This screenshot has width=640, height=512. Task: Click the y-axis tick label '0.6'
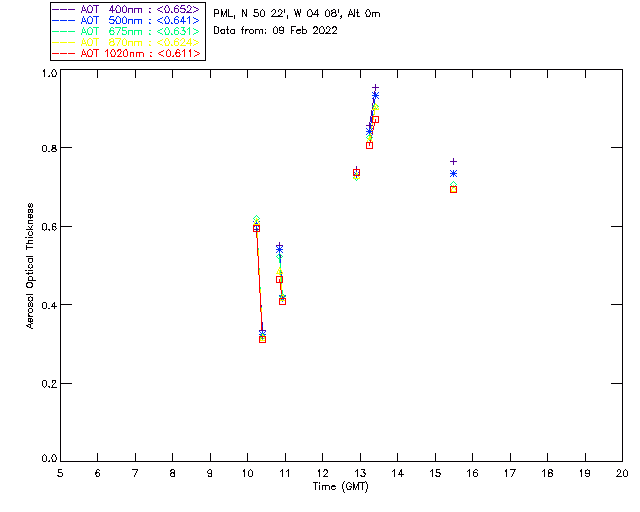pos(49,227)
